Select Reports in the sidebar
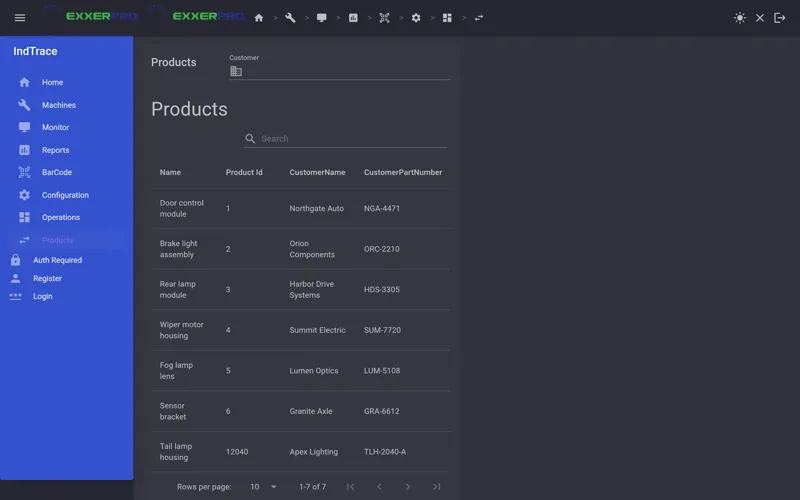 coord(66,150)
